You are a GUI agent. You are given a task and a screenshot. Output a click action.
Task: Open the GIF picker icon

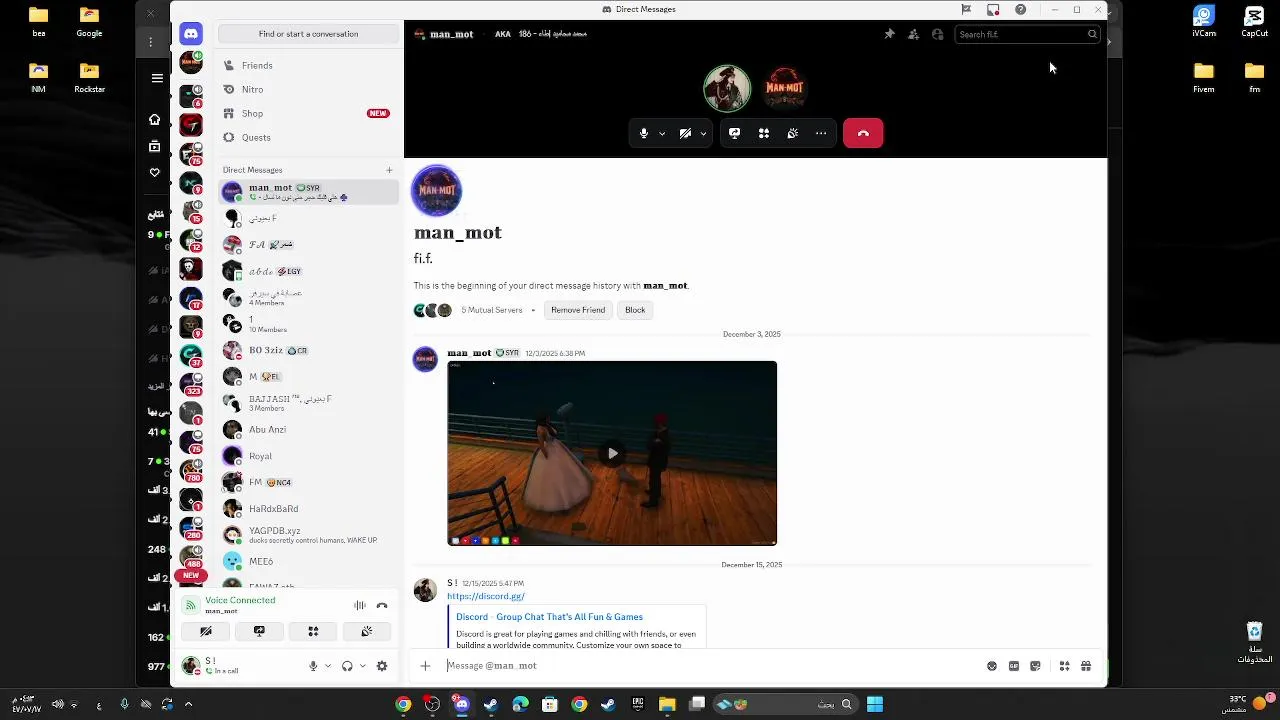click(x=1014, y=666)
